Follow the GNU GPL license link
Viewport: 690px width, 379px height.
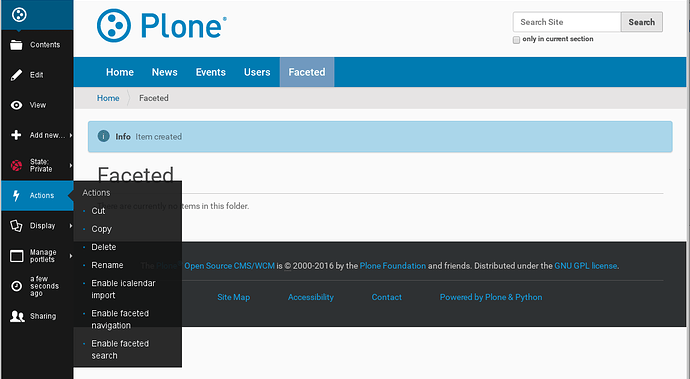[585, 266]
